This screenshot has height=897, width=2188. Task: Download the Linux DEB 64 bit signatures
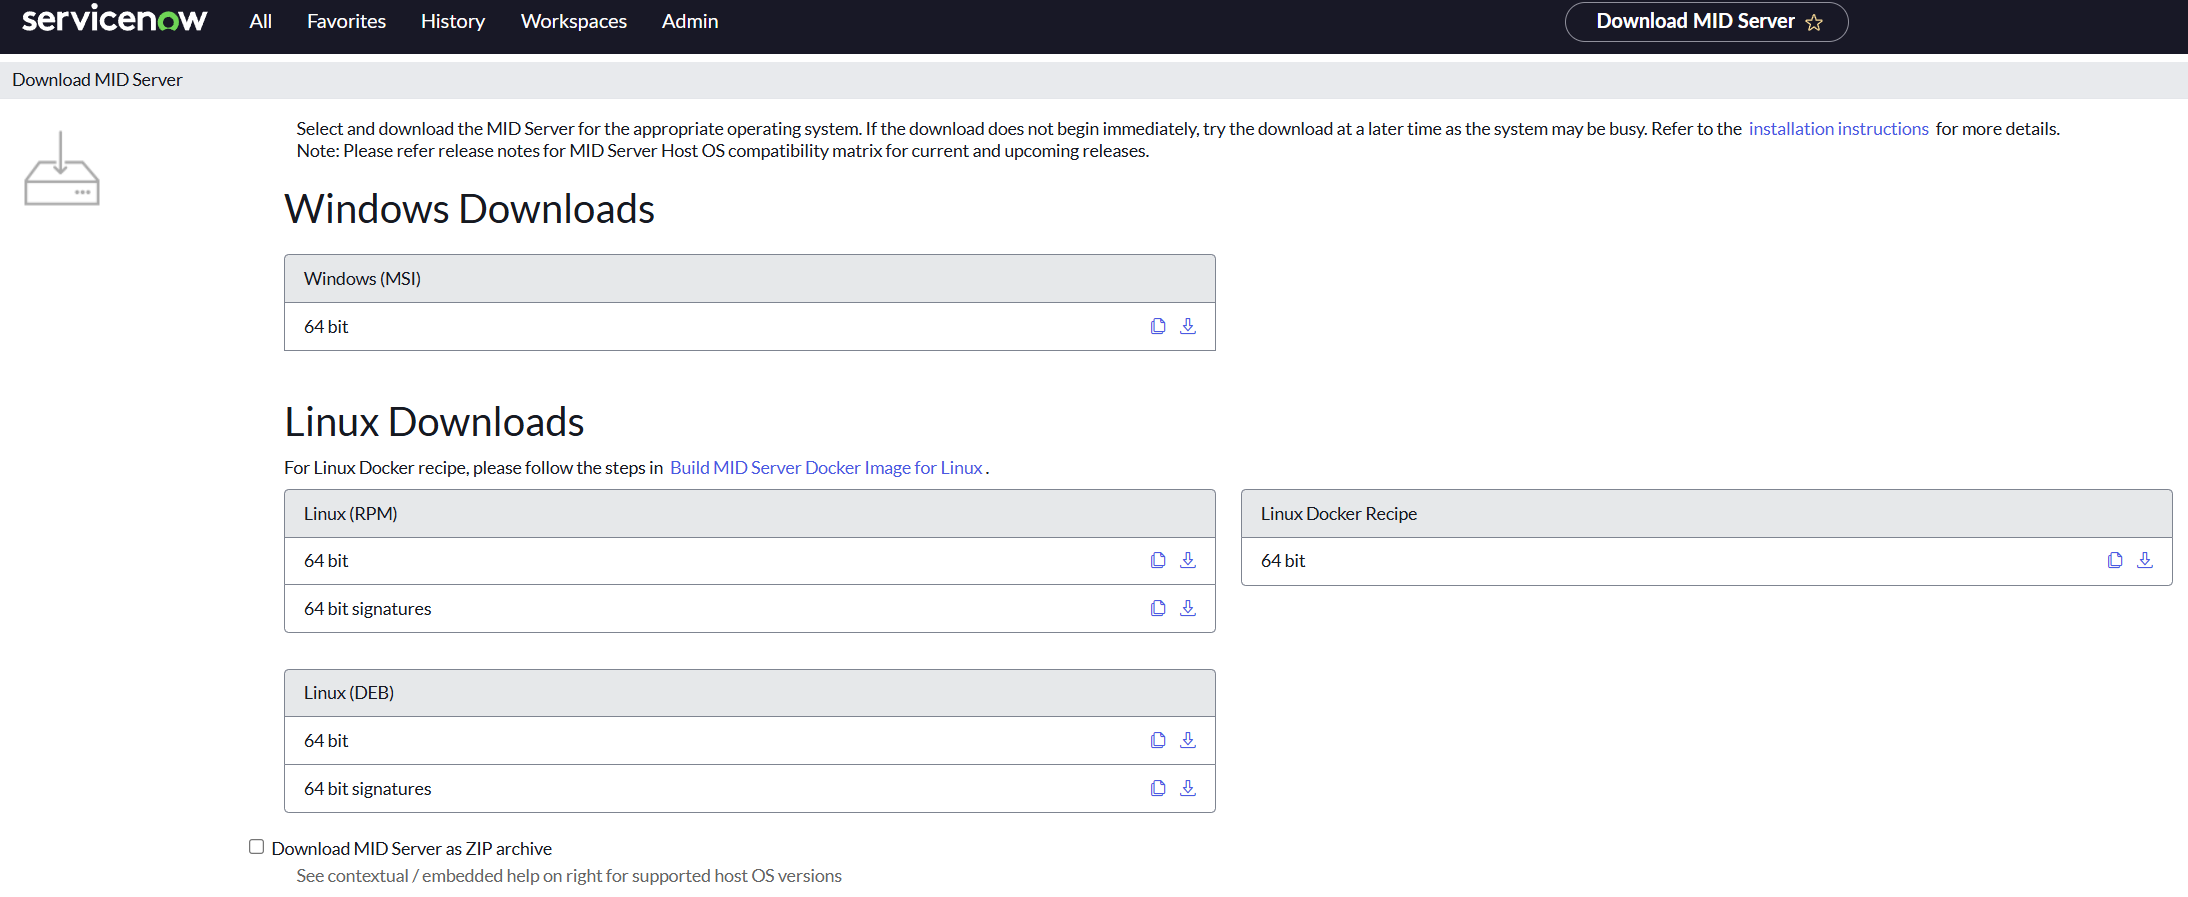pyautogui.click(x=1188, y=788)
